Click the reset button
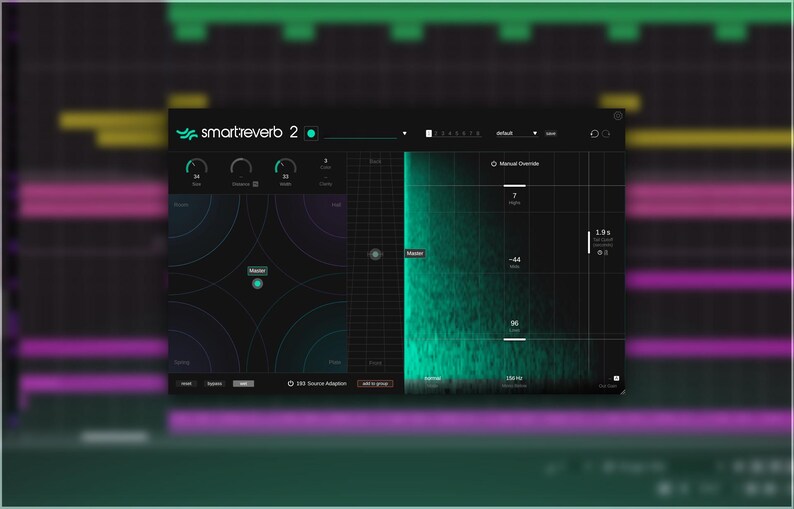Screen dimensions: 794x509 click(186, 383)
